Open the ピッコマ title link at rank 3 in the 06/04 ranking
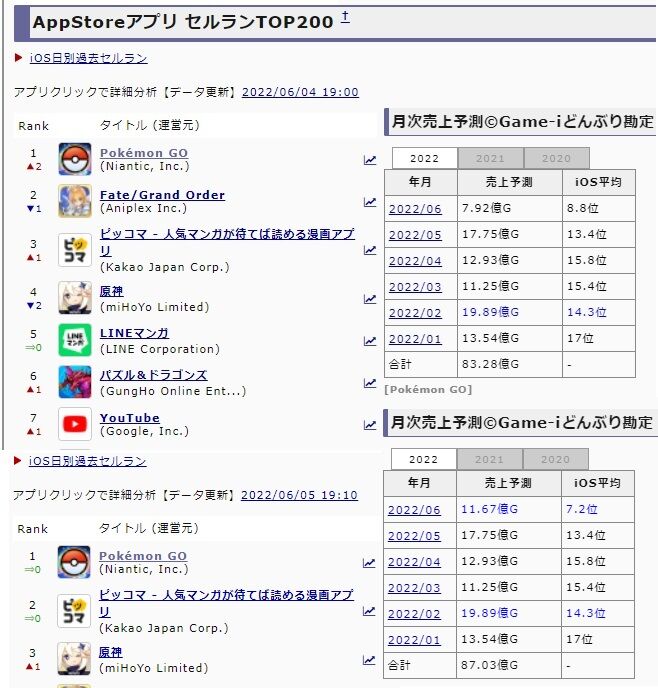Image resolution: width=658 pixels, height=688 pixels. tap(227, 242)
